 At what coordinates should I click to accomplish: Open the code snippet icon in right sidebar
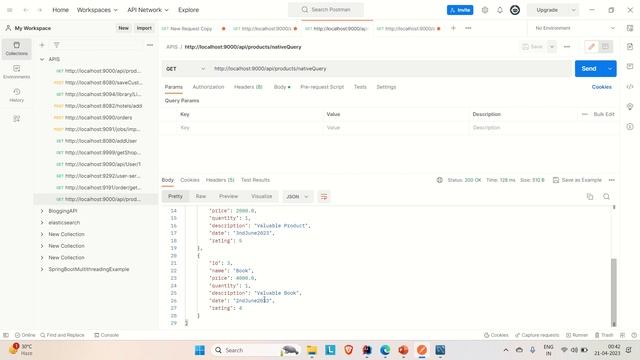click(630, 87)
